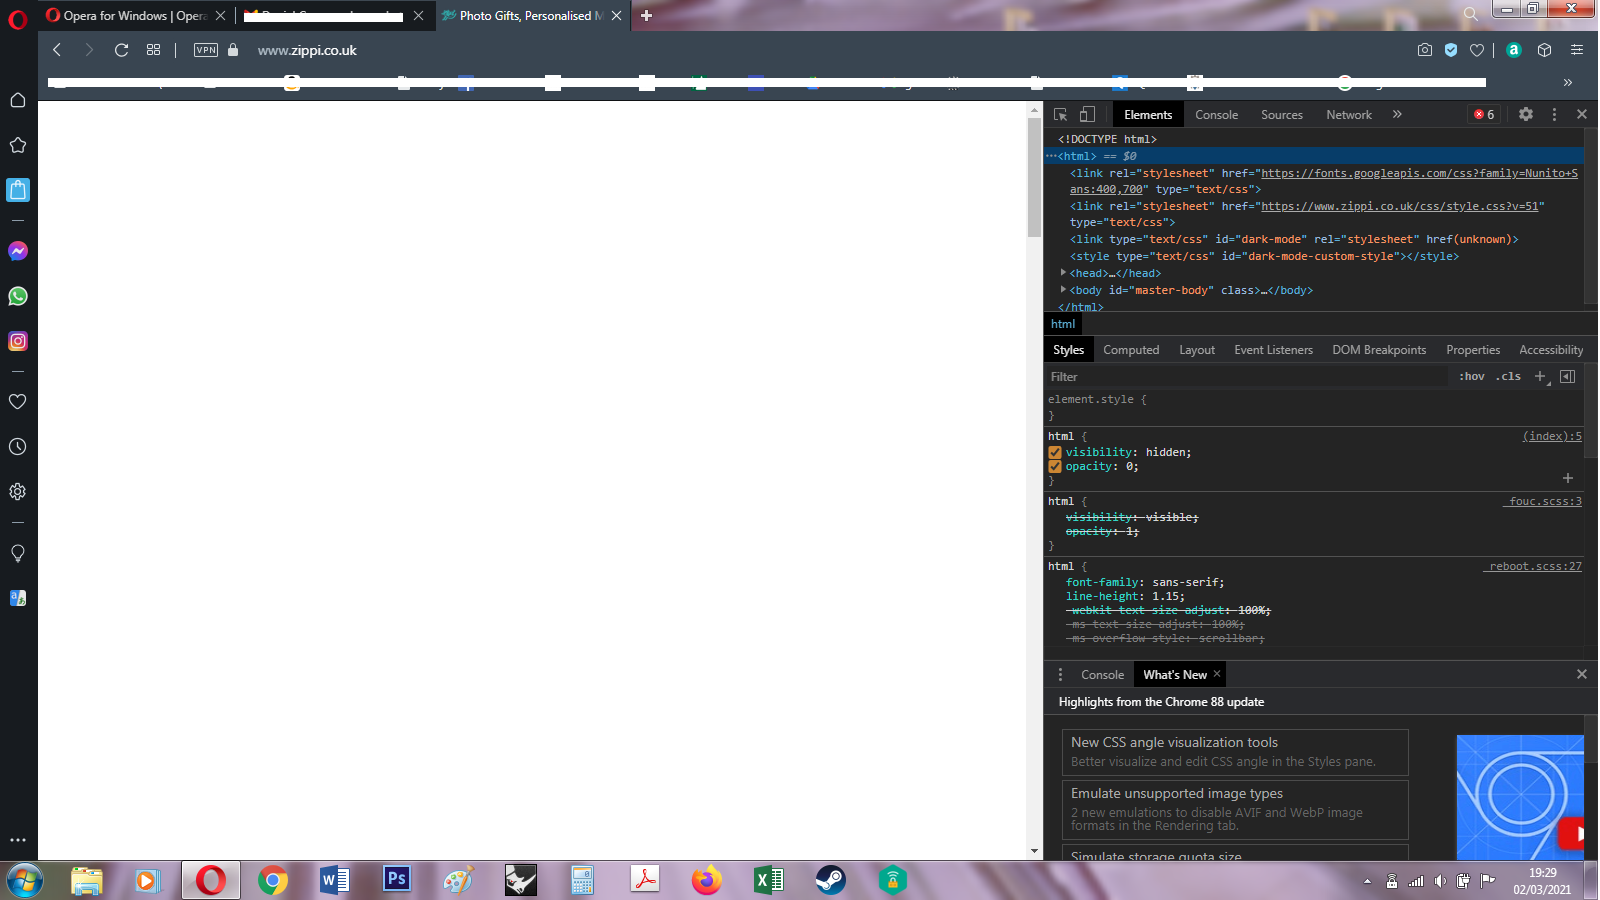The height and width of the screenshot is (900, 1600).
Task: Open the DOM Breakpoints tab
Action: click(x=1379, y=350)
